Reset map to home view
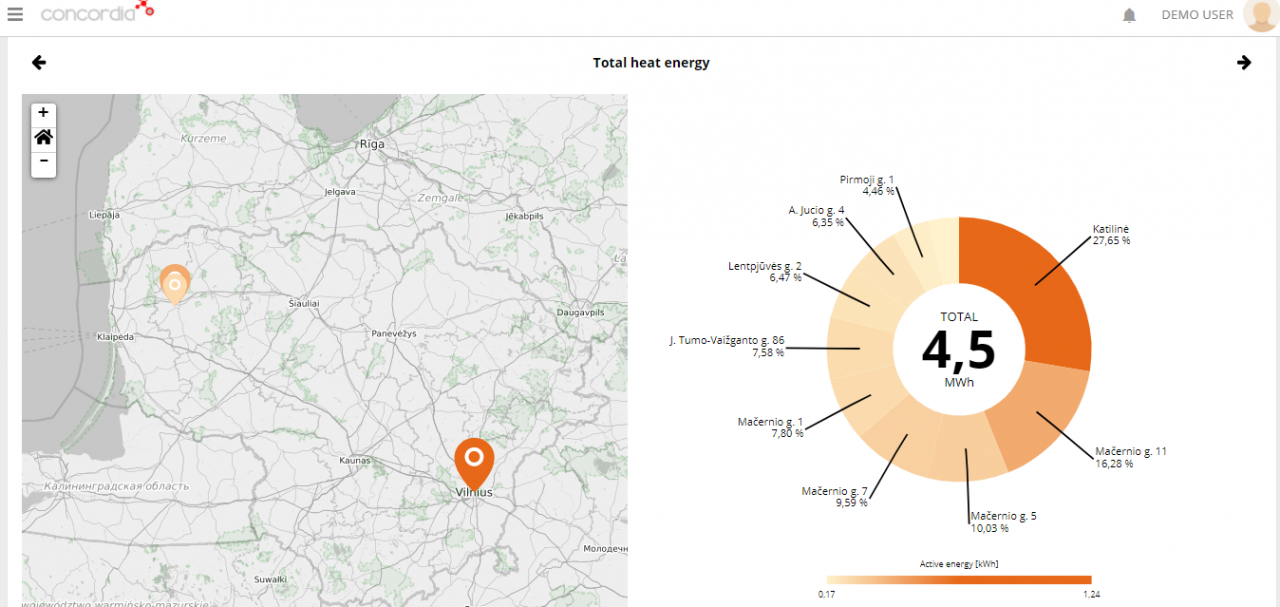1280x607 pixels. click(x=43, y=137)
